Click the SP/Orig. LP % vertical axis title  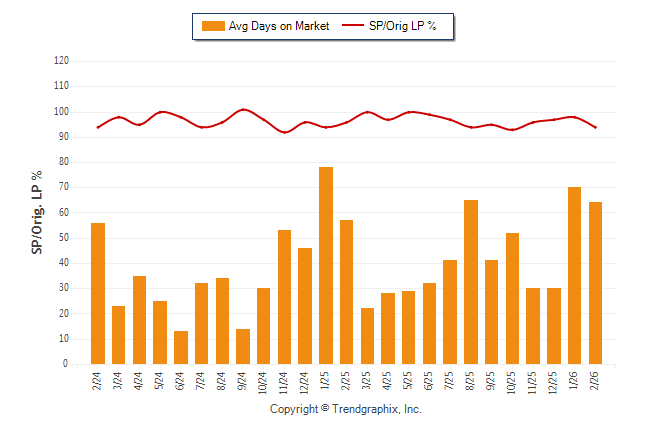point(37,212)
